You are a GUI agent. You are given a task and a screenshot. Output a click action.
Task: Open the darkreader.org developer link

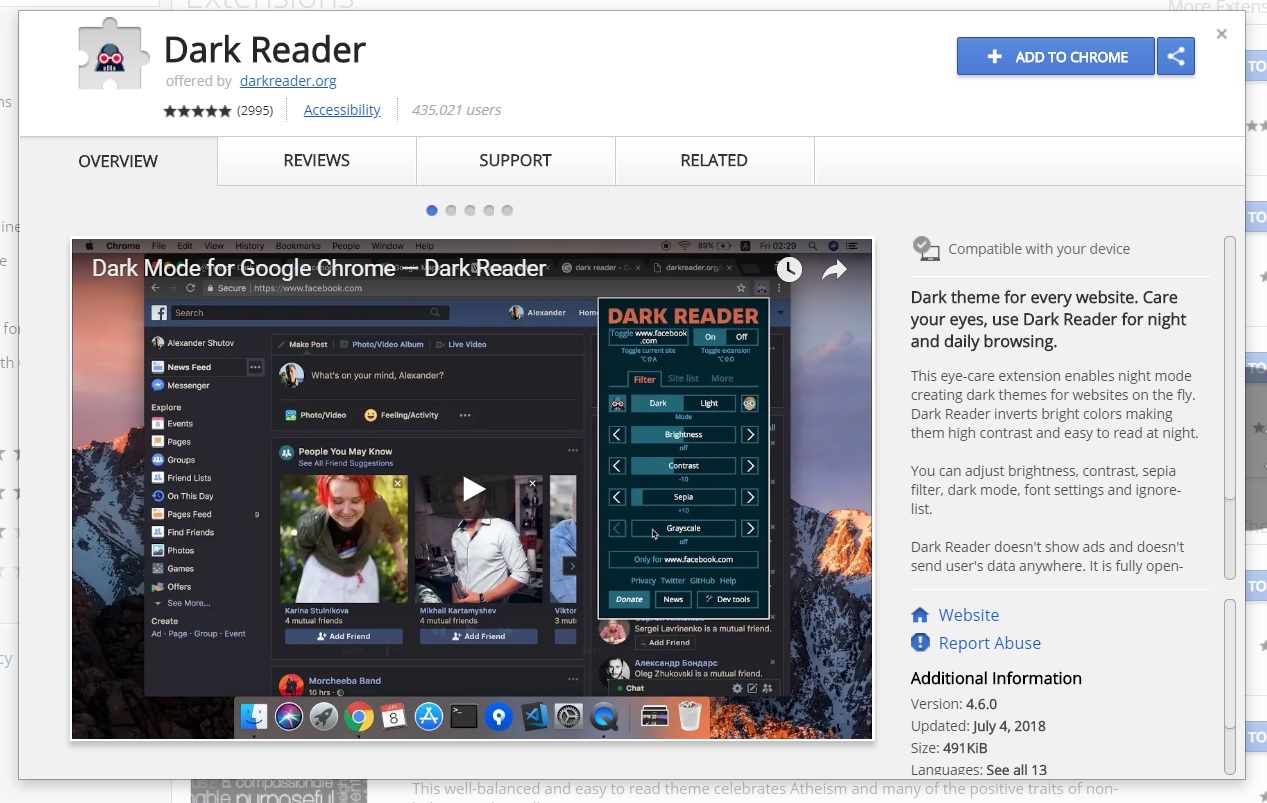tap(288, 81)
